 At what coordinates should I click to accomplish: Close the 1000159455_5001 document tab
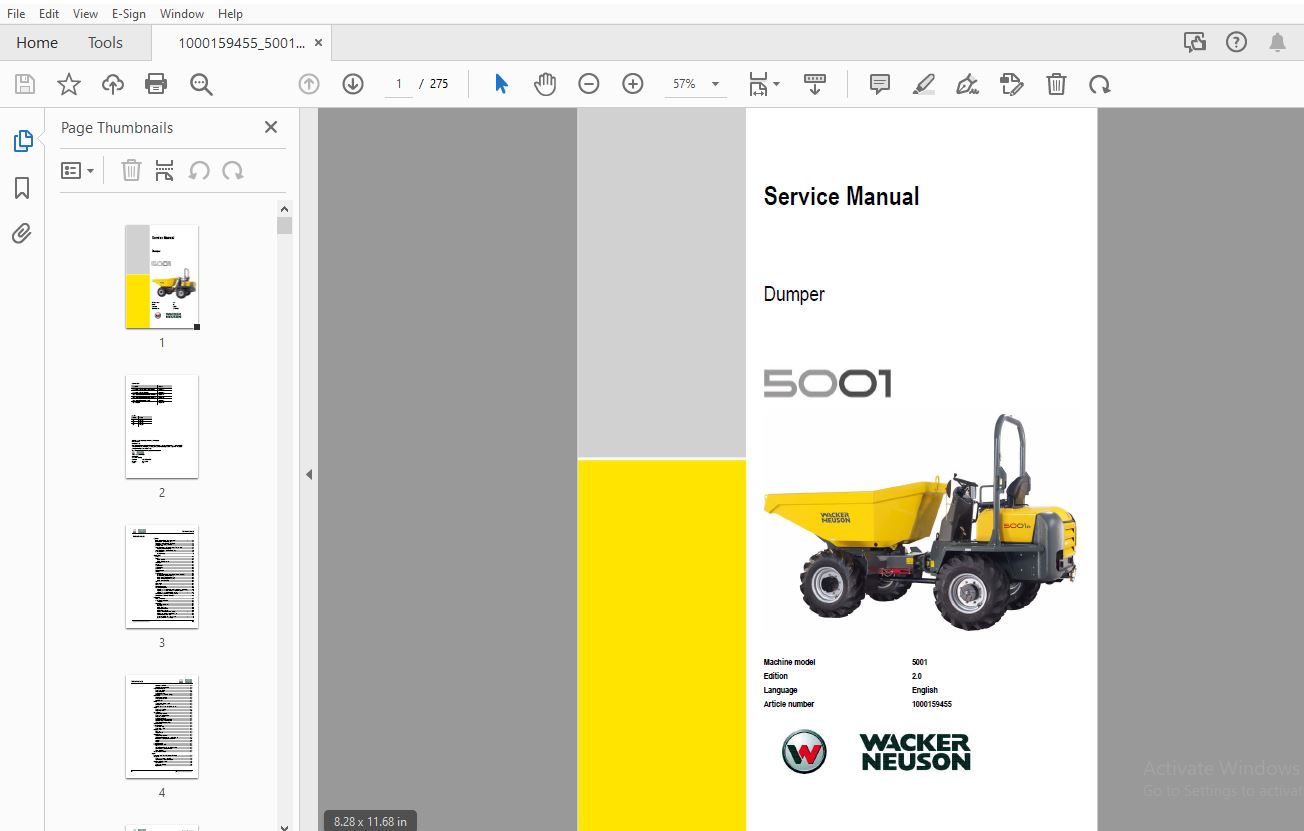click(319, 43)
